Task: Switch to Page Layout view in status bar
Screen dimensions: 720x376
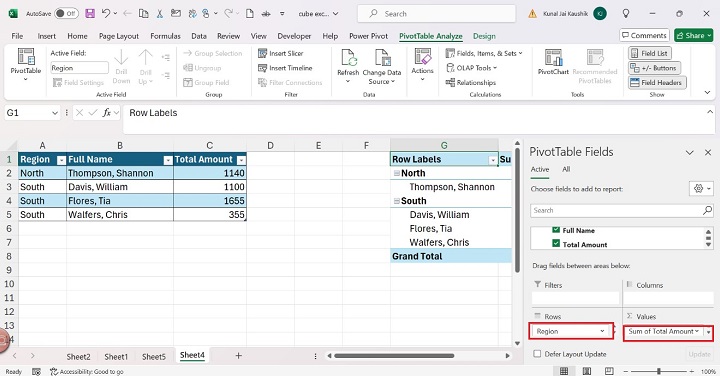Action: (586, 371)
